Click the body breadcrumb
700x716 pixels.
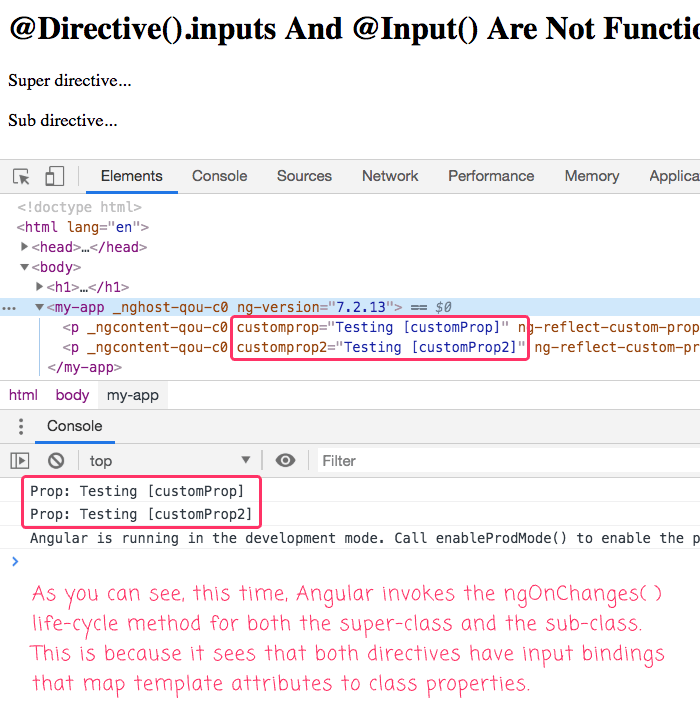(x=72, y=395)
